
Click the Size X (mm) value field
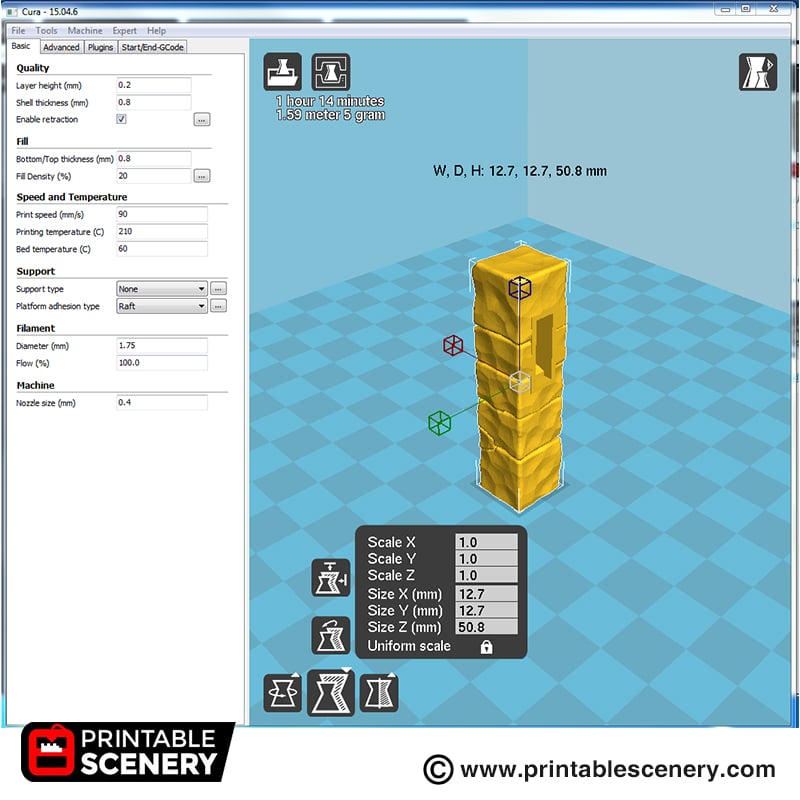[x=486, y=594]
